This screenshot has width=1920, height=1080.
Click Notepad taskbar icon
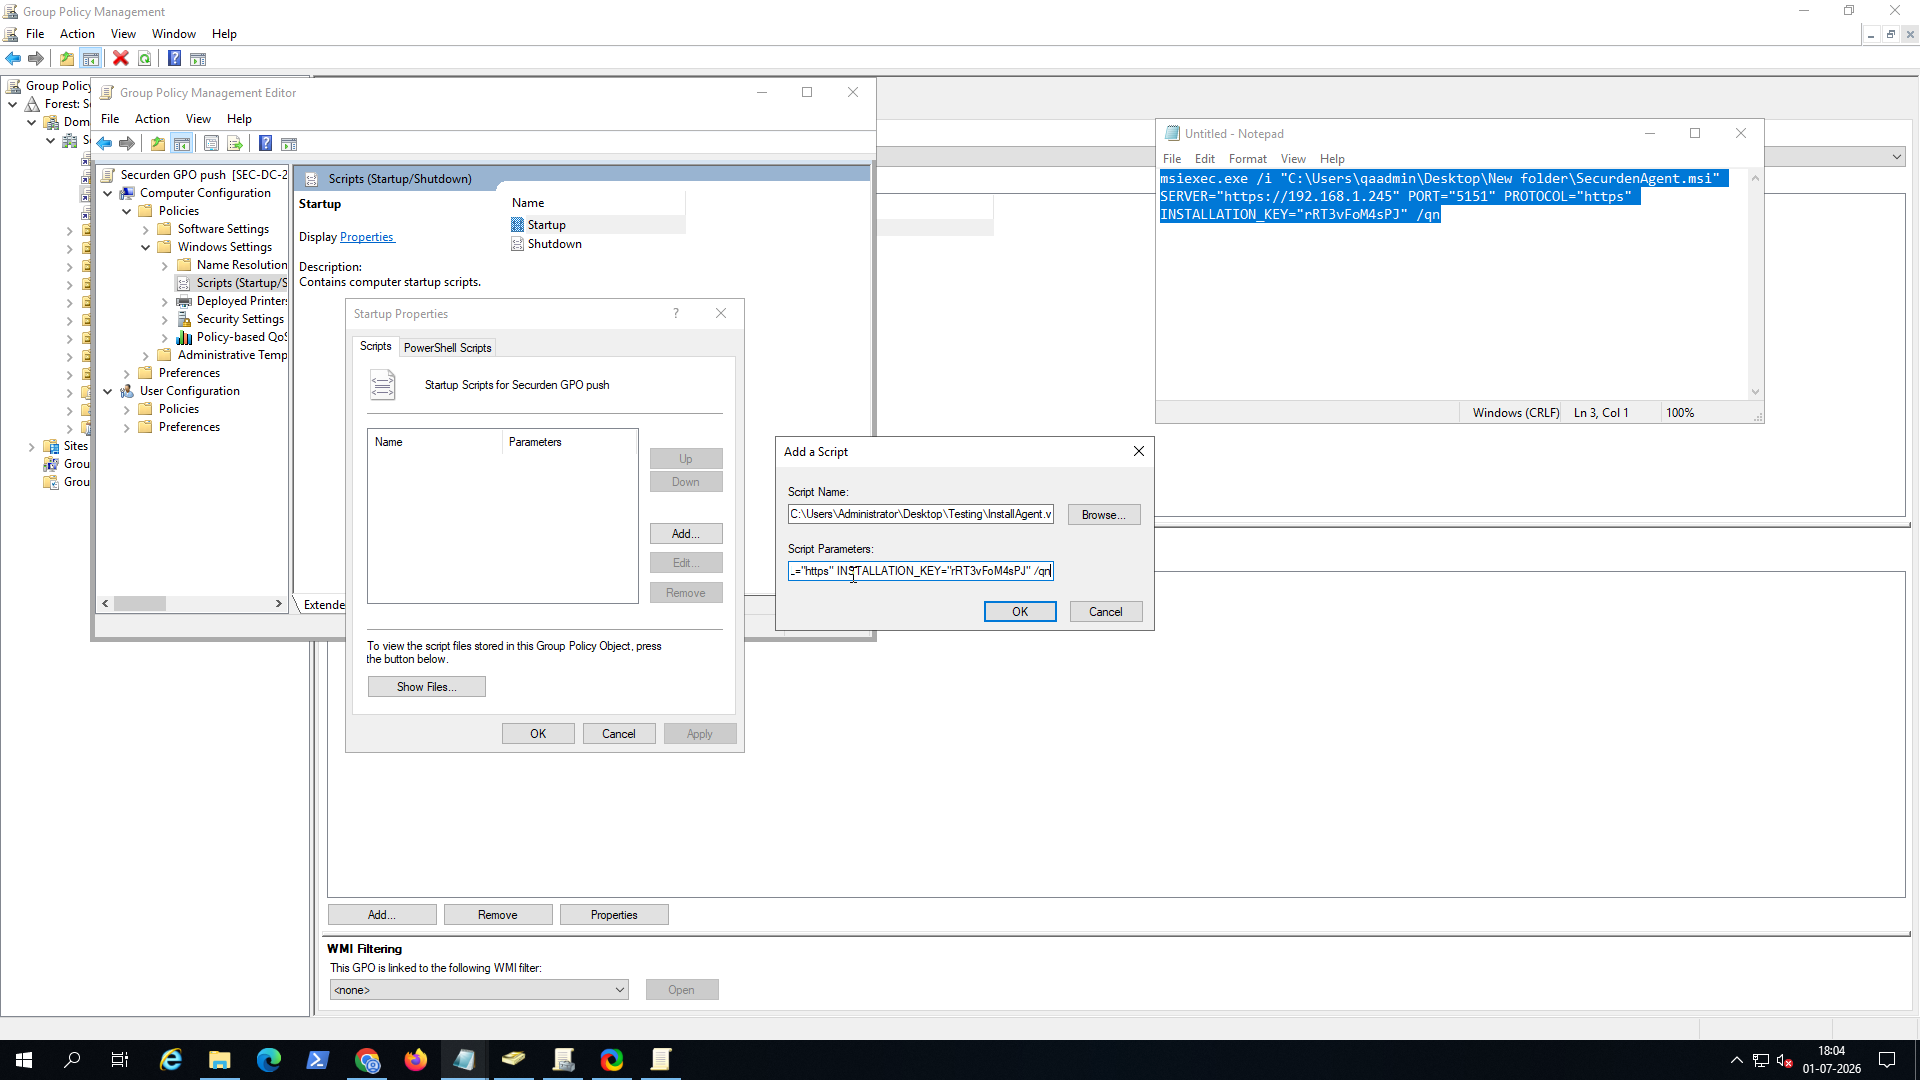point(465,1060)
